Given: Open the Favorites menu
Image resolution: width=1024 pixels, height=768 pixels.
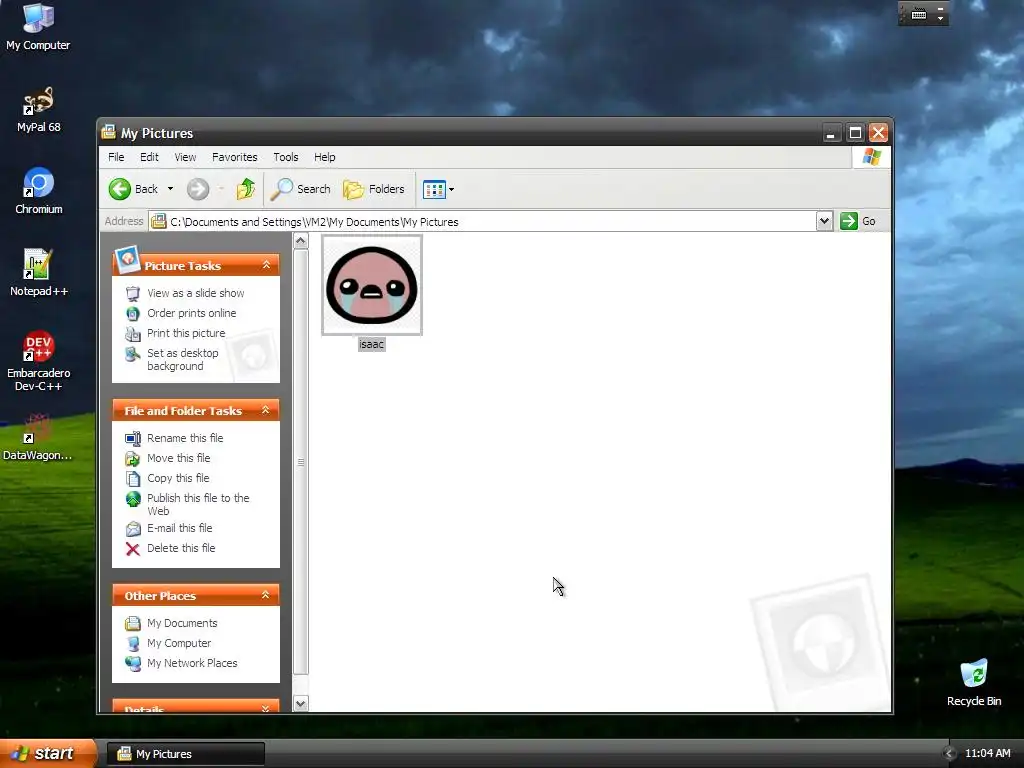Looking at the screenshot, I should (234, 157).
